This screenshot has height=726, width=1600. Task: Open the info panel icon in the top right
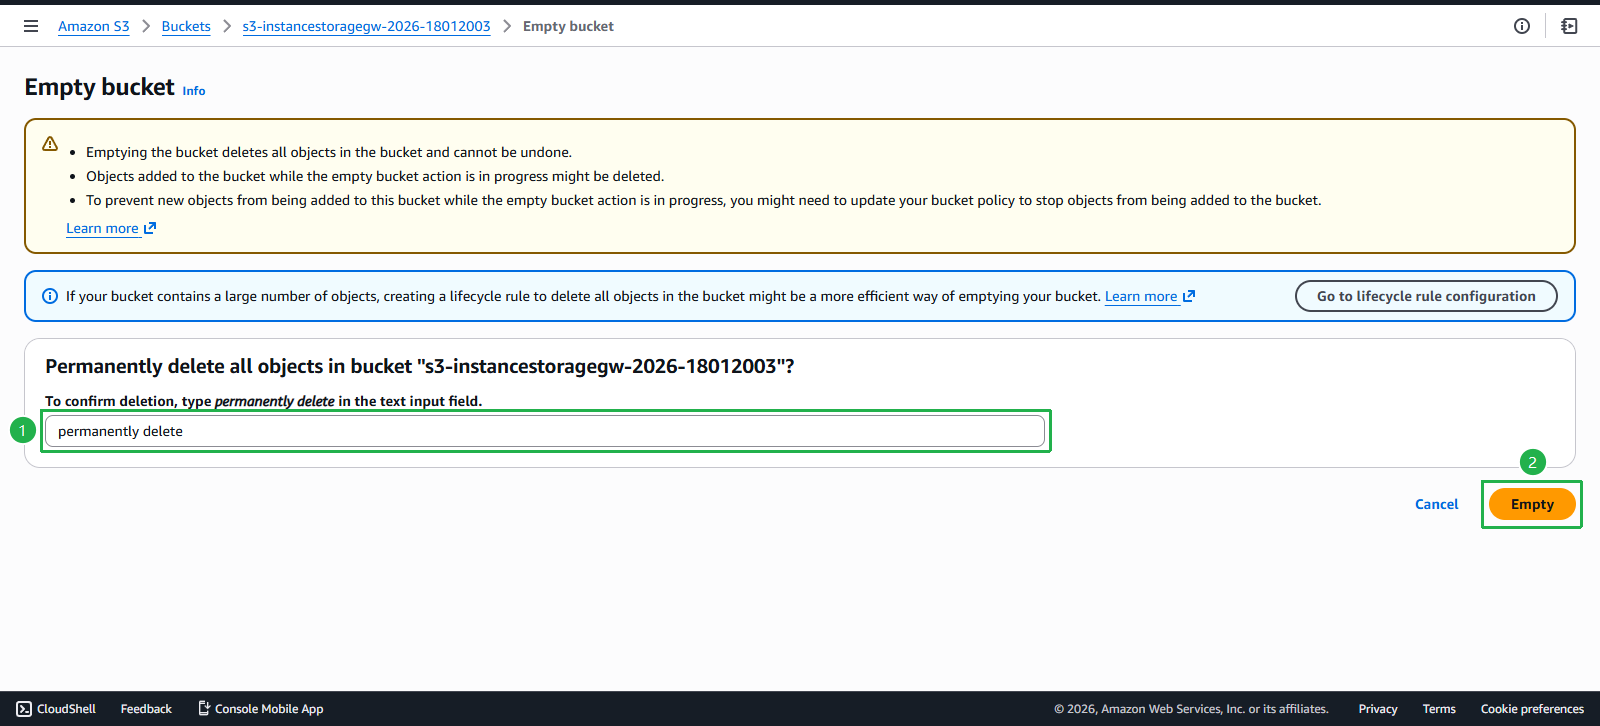tap(1522, 26)
